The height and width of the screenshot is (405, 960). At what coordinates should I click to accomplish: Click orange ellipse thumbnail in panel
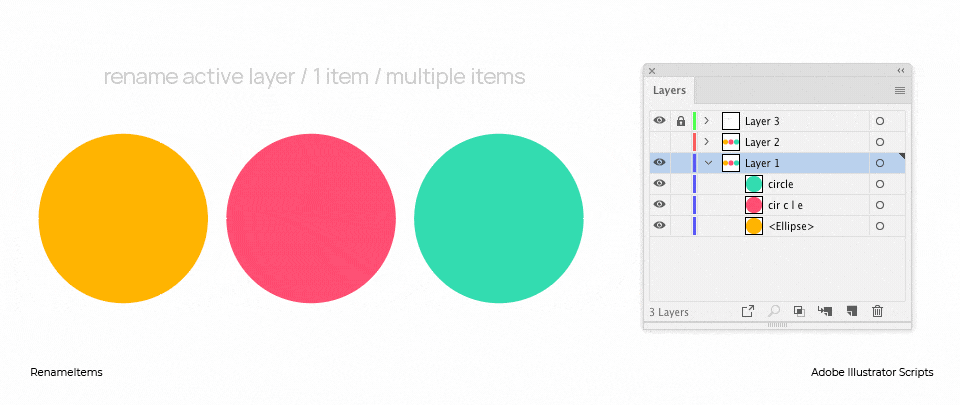click(754, 226)
